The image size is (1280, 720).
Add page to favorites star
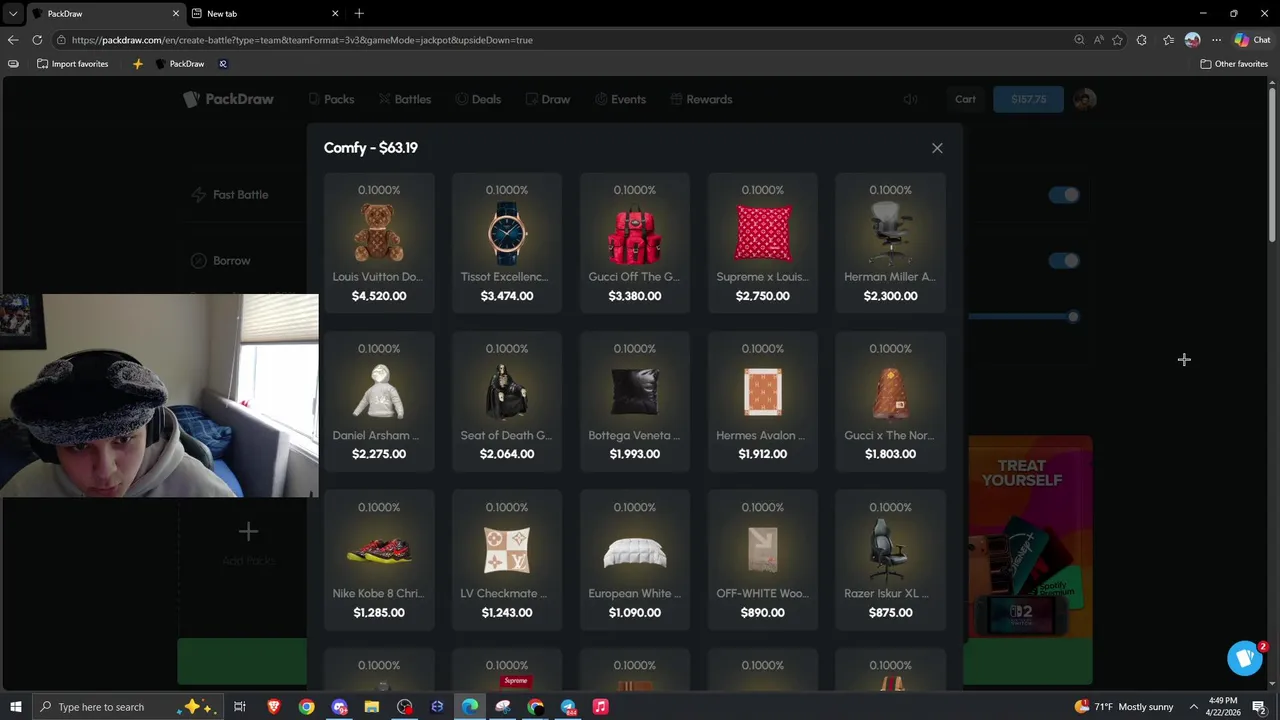1117,40
